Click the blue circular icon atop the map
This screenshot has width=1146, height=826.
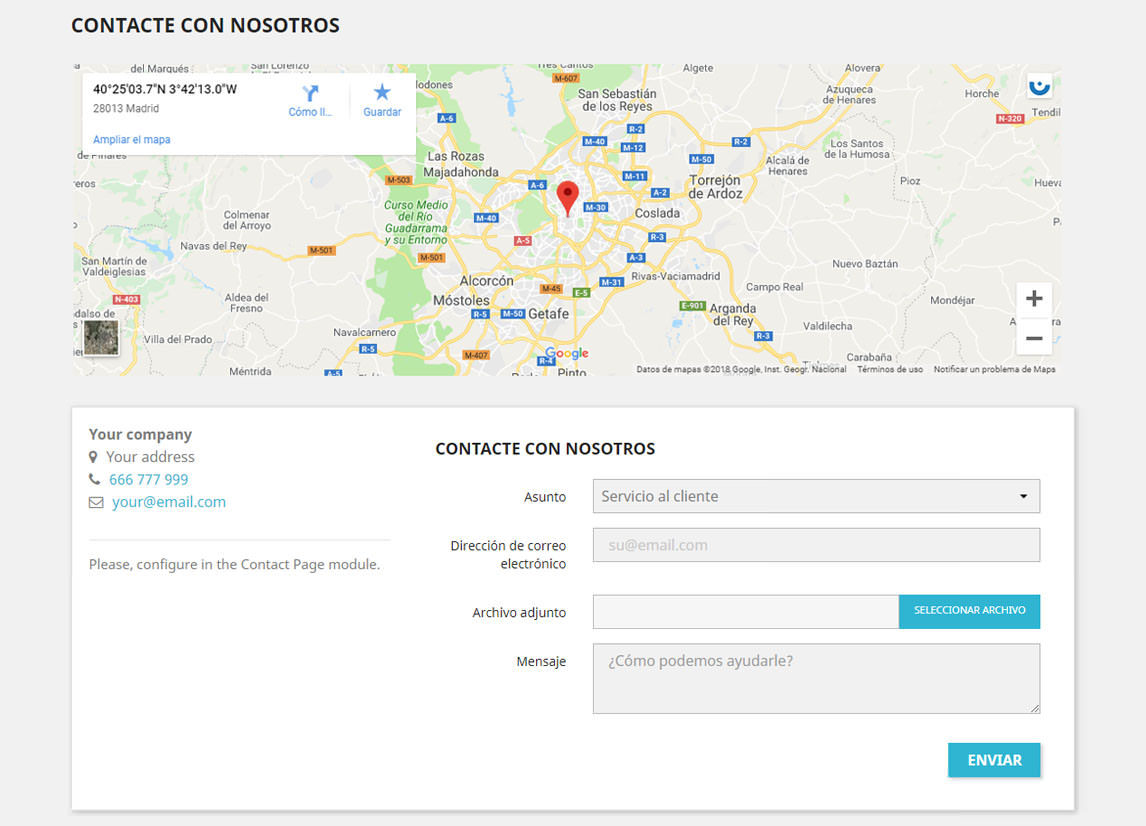click(1039, 86)
